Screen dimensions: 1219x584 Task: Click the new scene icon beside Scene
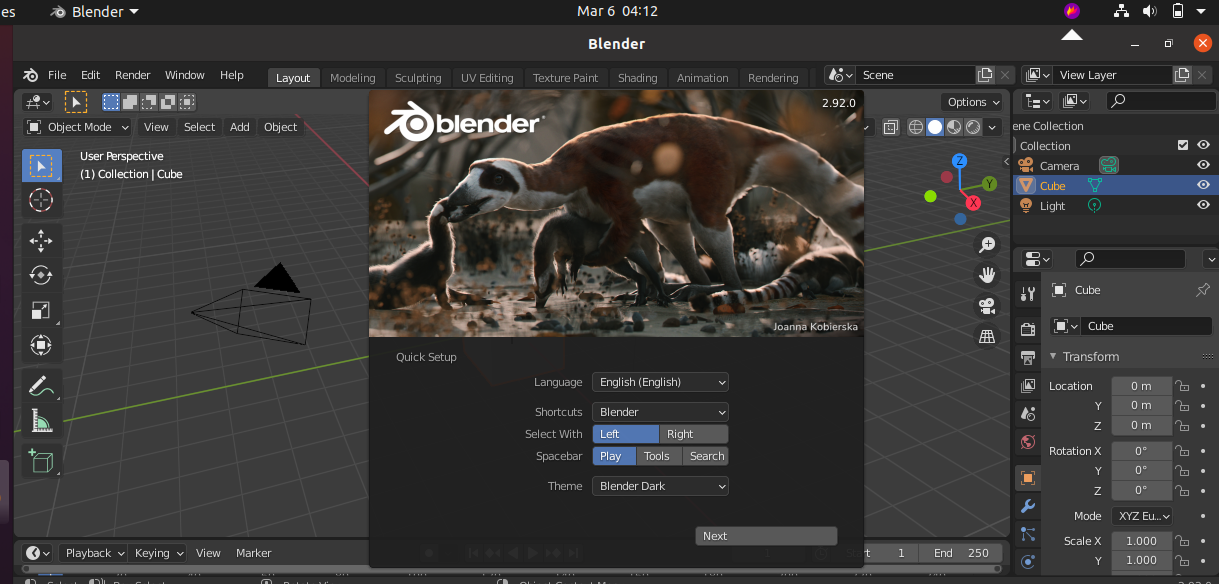point(986,75)
